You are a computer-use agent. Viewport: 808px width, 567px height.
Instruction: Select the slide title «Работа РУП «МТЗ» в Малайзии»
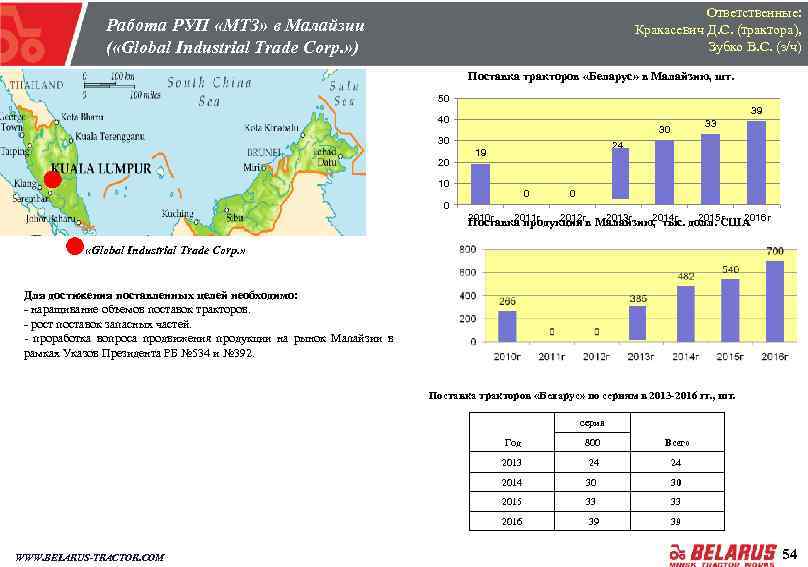(235, 25)
